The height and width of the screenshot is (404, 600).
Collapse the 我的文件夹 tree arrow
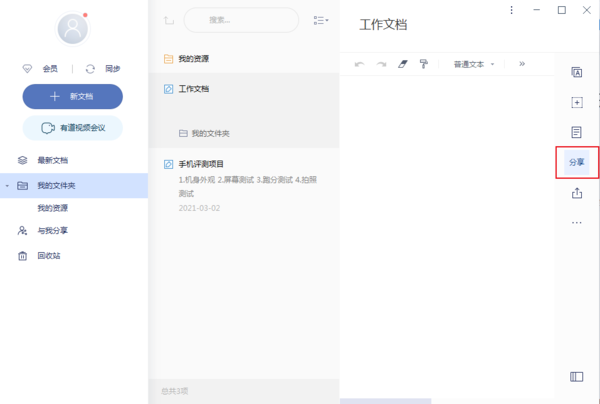7,185
